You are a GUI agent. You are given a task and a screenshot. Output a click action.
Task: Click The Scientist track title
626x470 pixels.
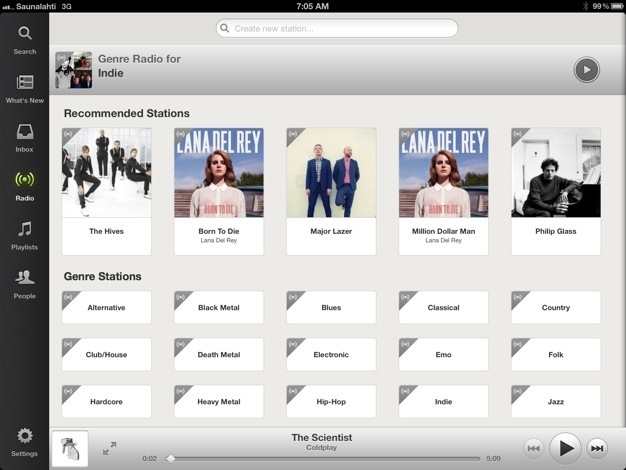pos(322,438)
